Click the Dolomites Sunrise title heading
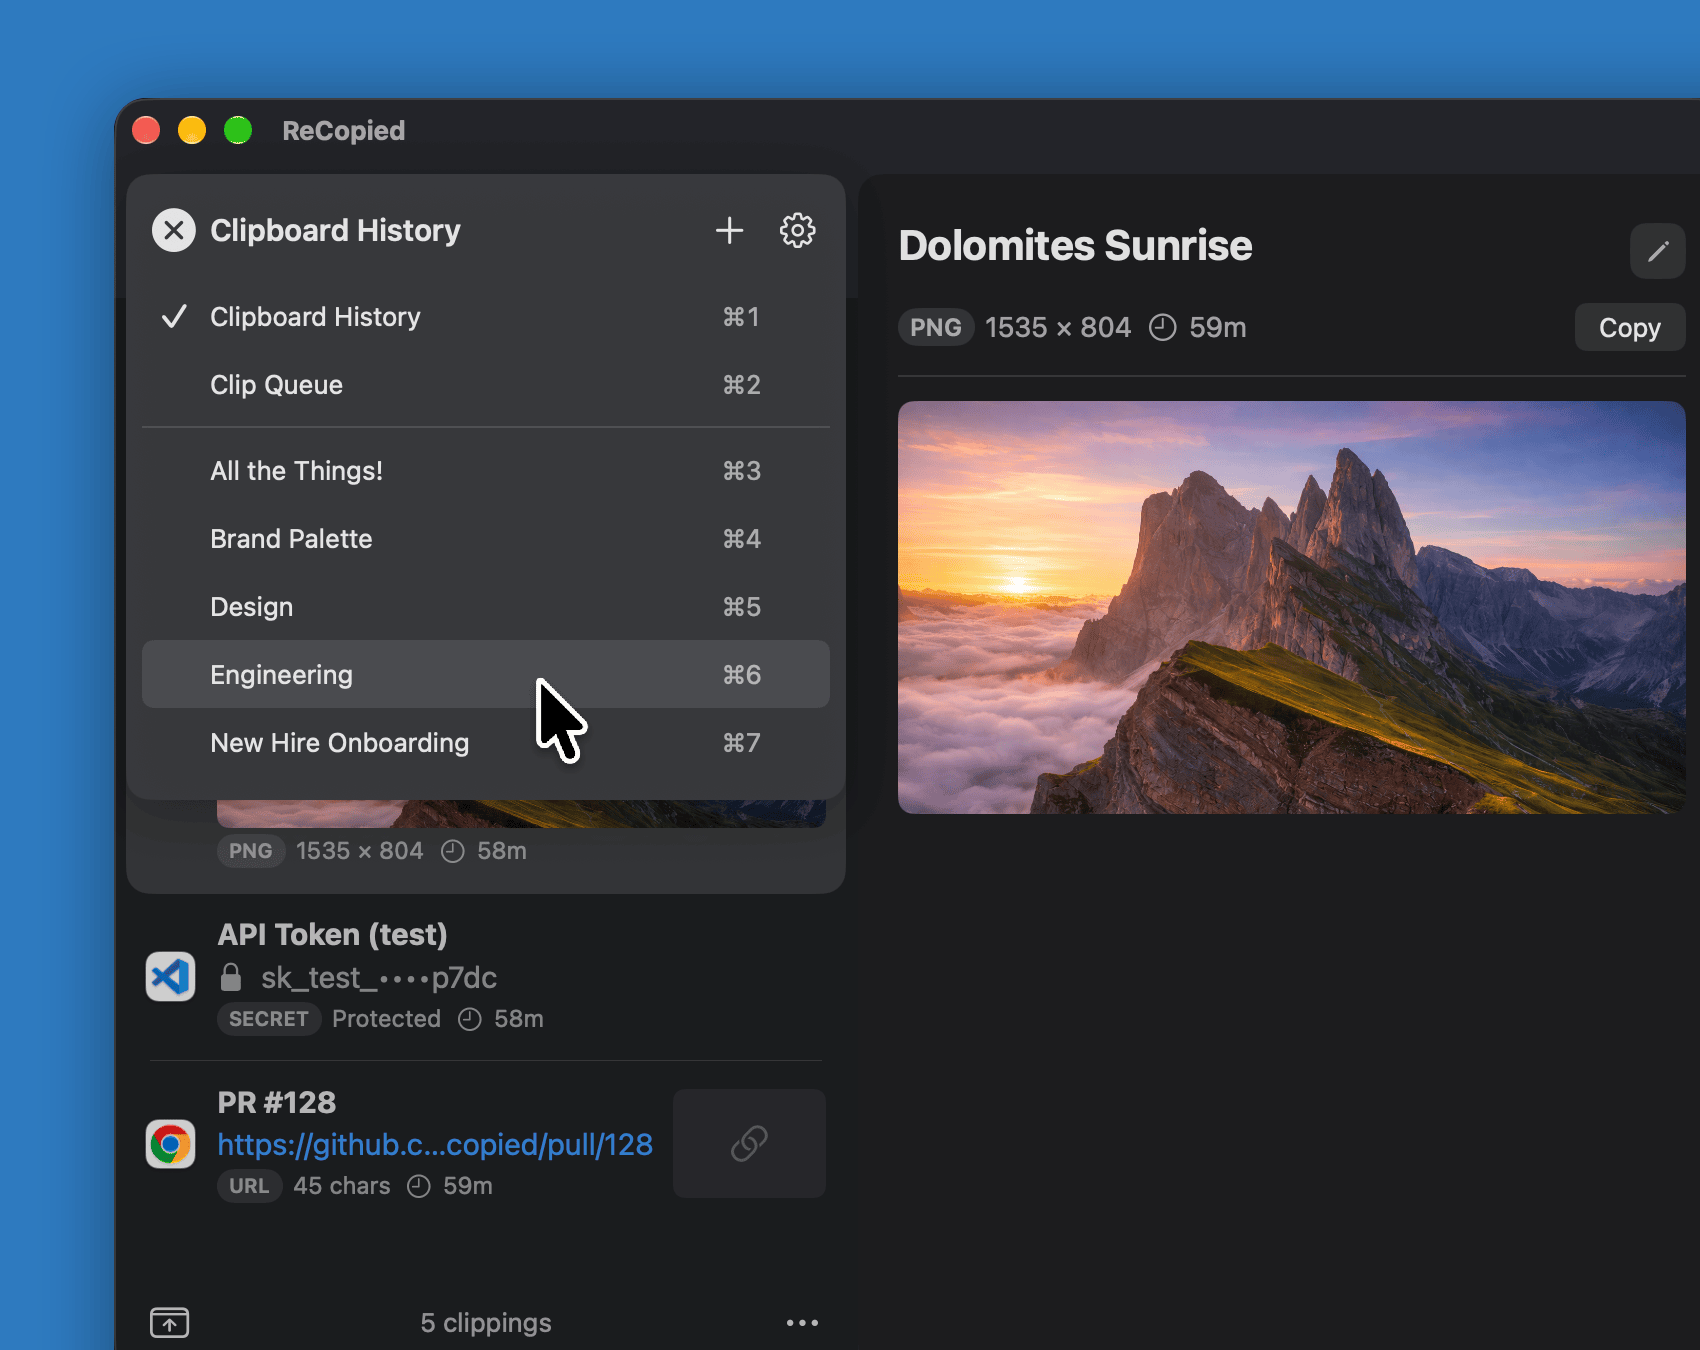 point(1075,245)
